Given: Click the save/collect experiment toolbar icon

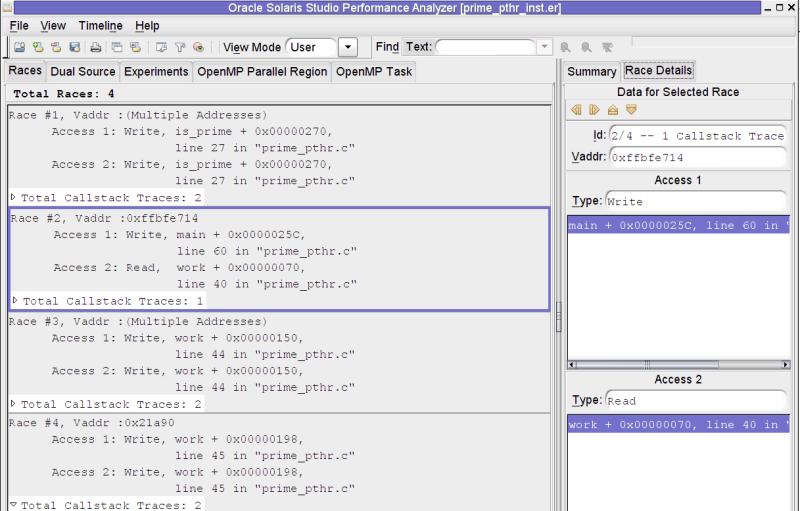Looking at the screenshot, I should 74,47.
